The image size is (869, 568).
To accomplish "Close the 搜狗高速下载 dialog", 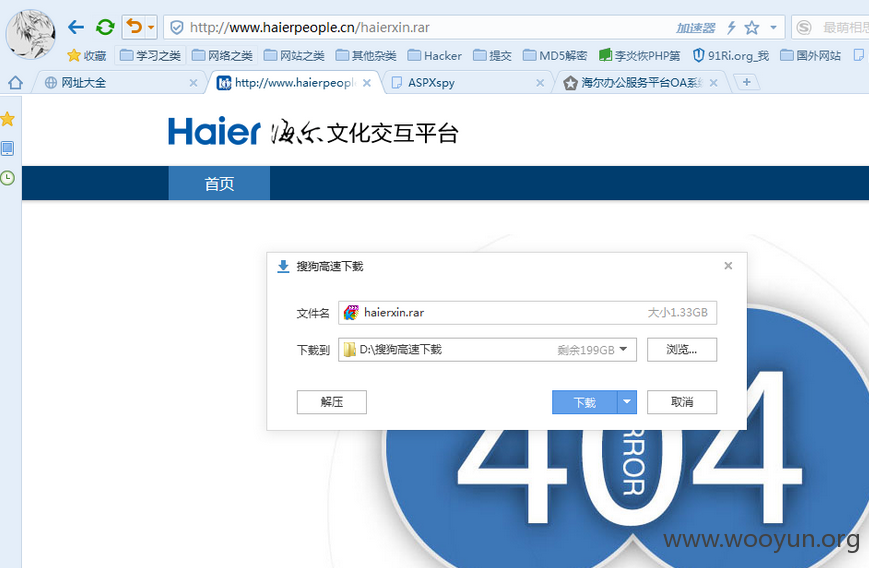I will [x=728, y=266].
